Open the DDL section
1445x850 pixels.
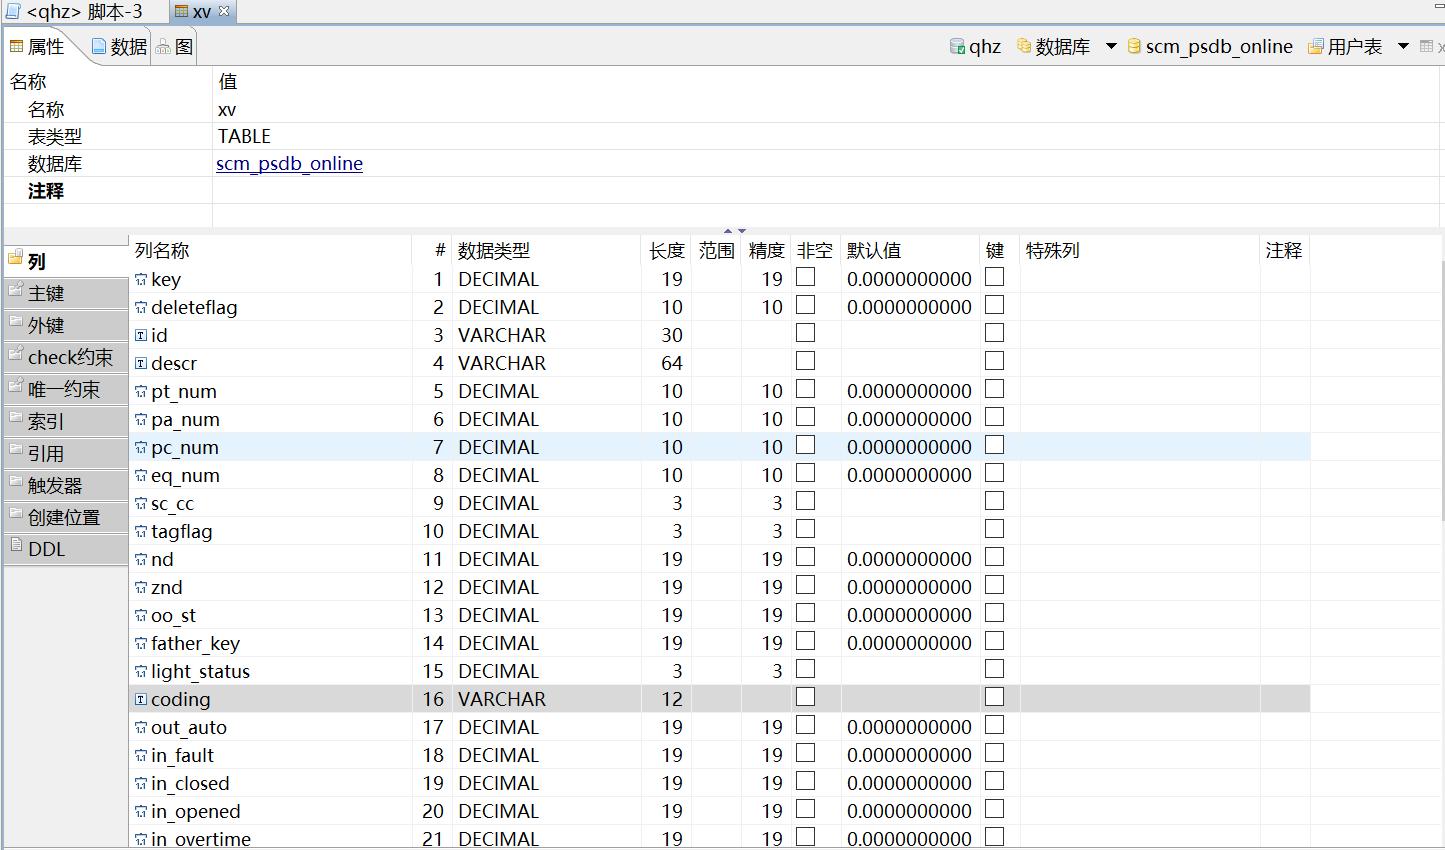[x=65, y=549]
